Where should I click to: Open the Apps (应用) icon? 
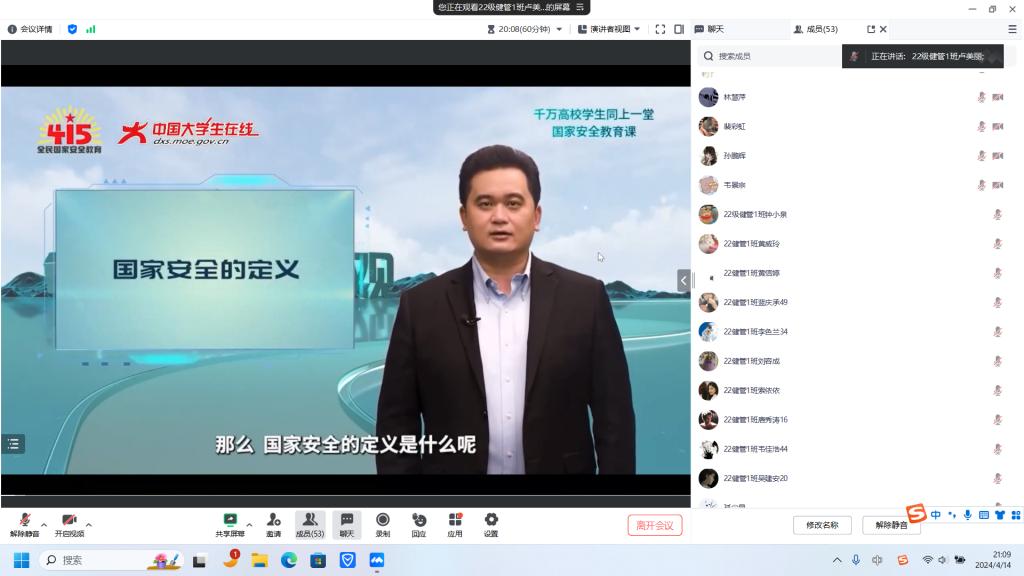(x=455, y=524)
